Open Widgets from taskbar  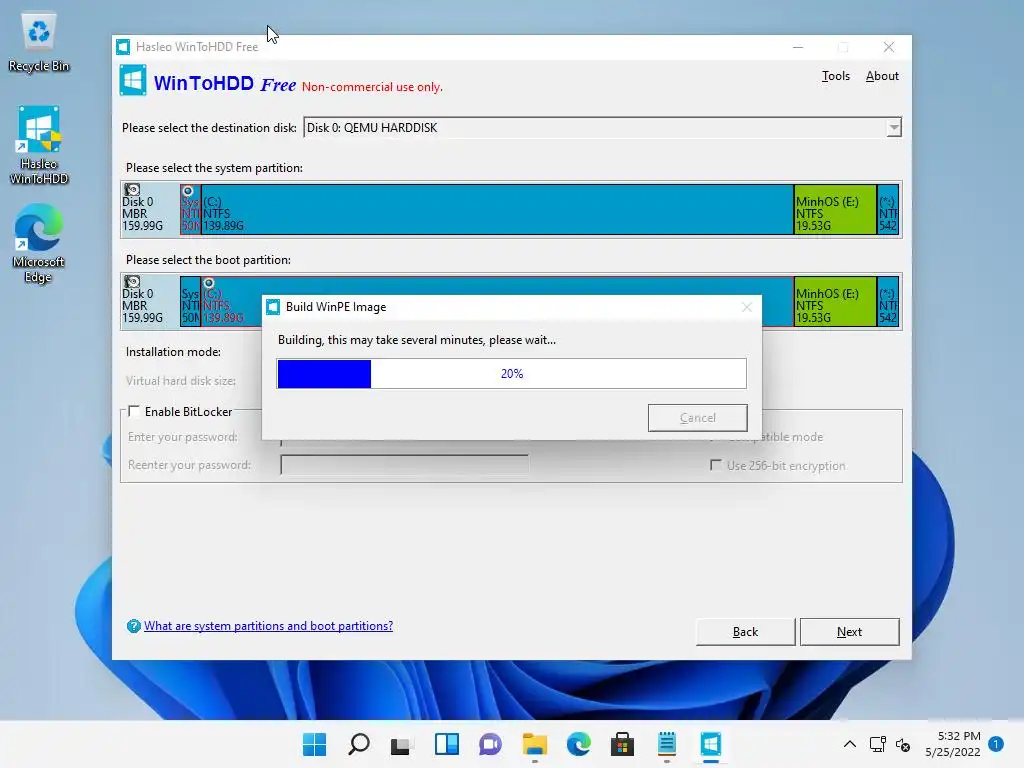click(x=447, y=744)
